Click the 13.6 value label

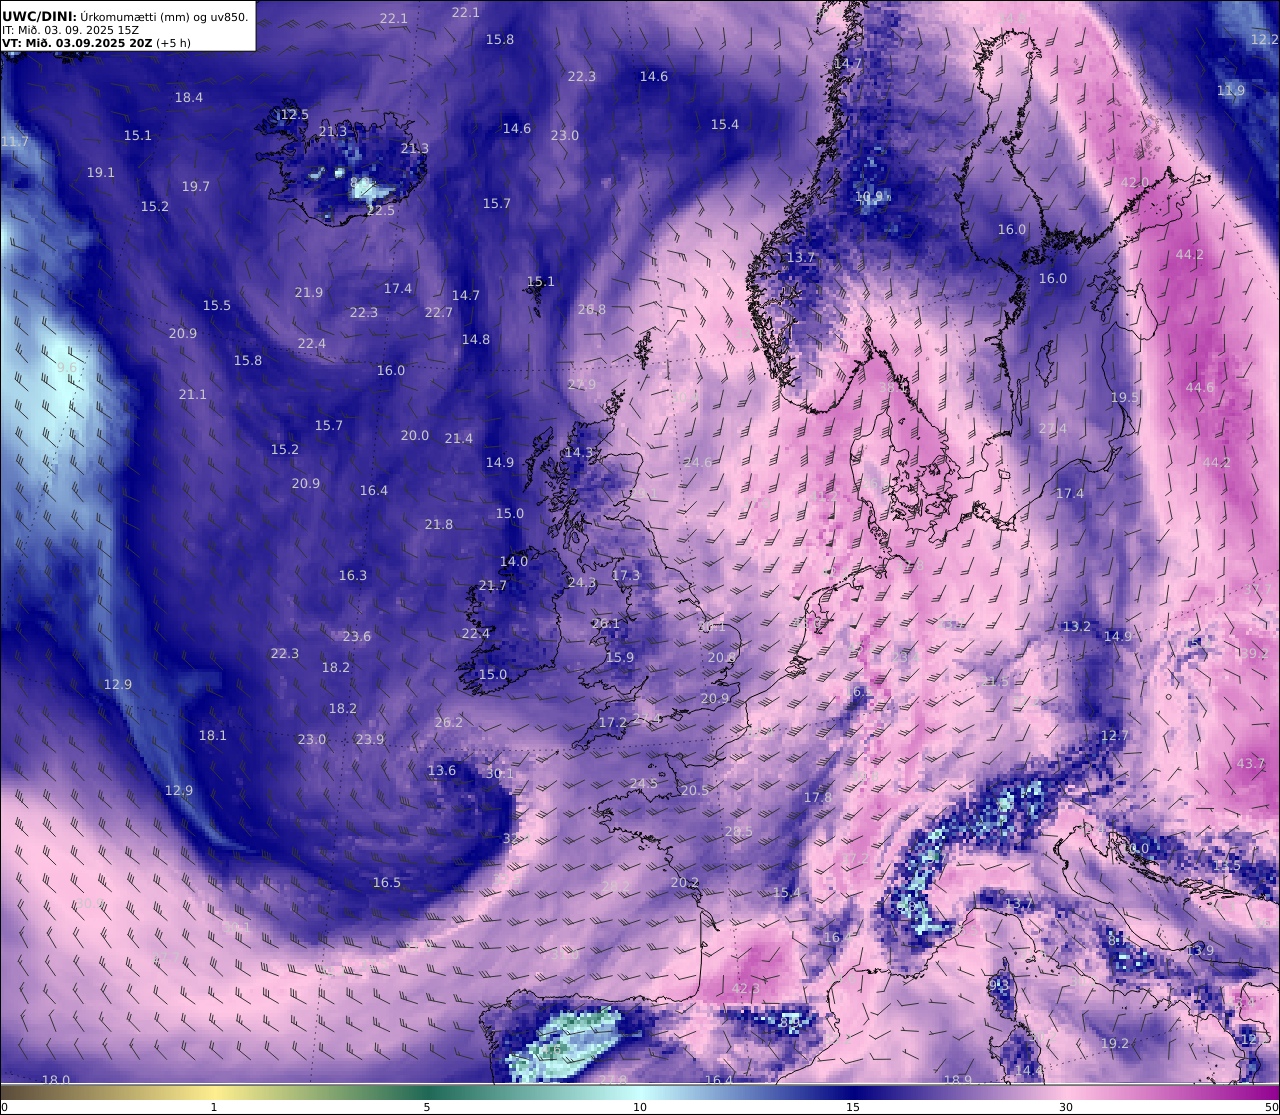pos(441,770)
